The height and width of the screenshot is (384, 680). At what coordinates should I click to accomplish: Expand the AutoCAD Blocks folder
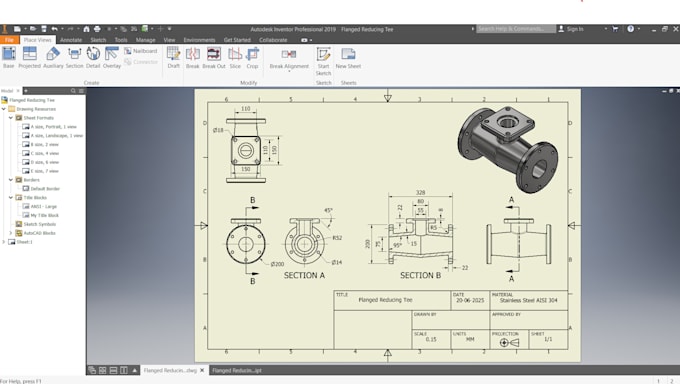click(x=11, y=233)
